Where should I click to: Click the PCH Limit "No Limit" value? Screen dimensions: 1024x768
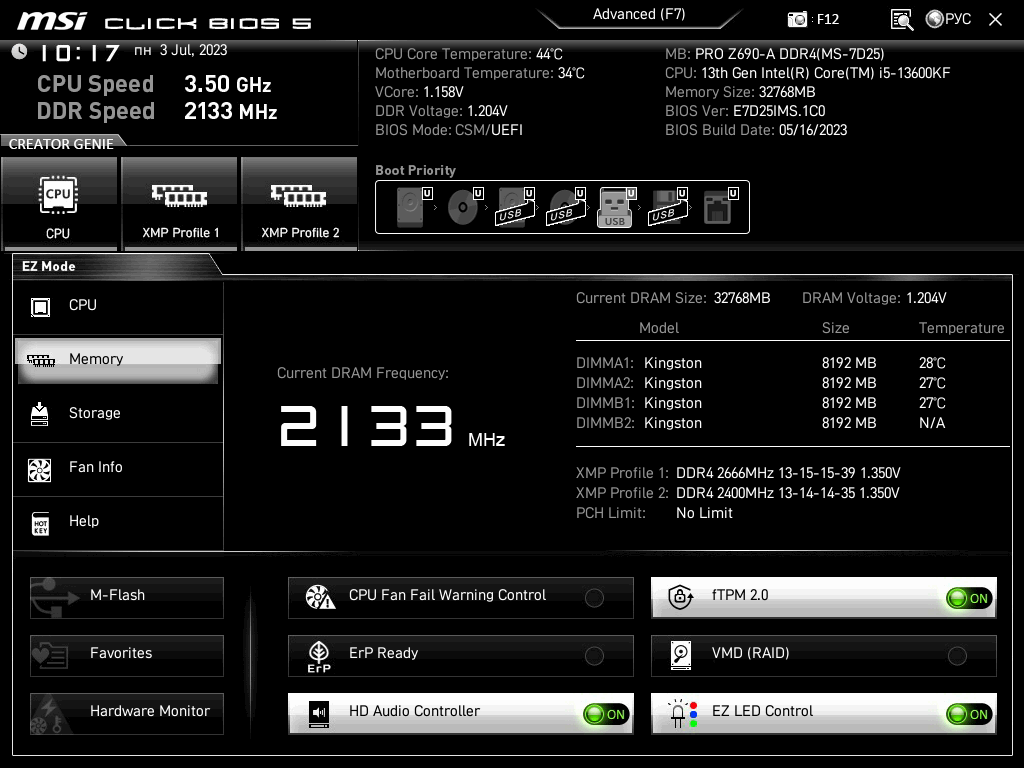(x=704, y=513)
